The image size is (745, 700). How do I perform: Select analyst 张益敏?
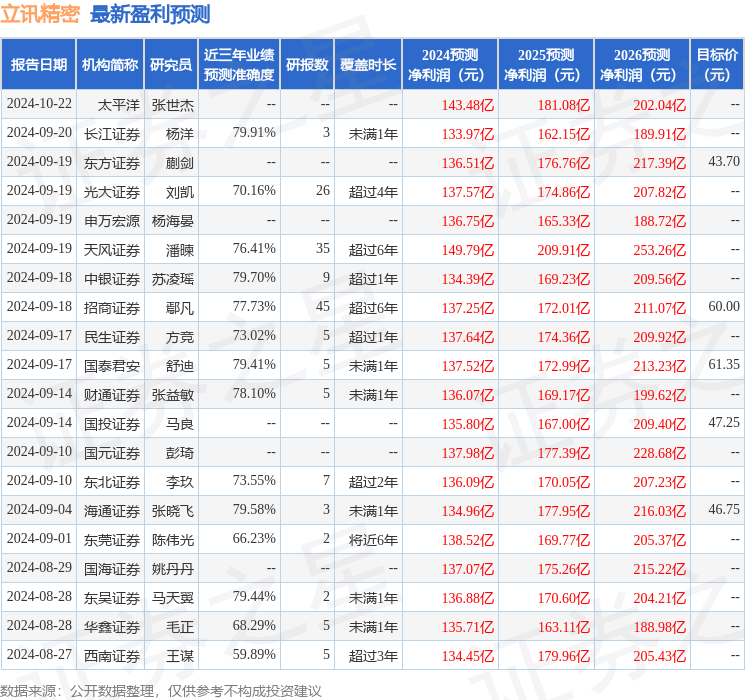click(172, 395)
